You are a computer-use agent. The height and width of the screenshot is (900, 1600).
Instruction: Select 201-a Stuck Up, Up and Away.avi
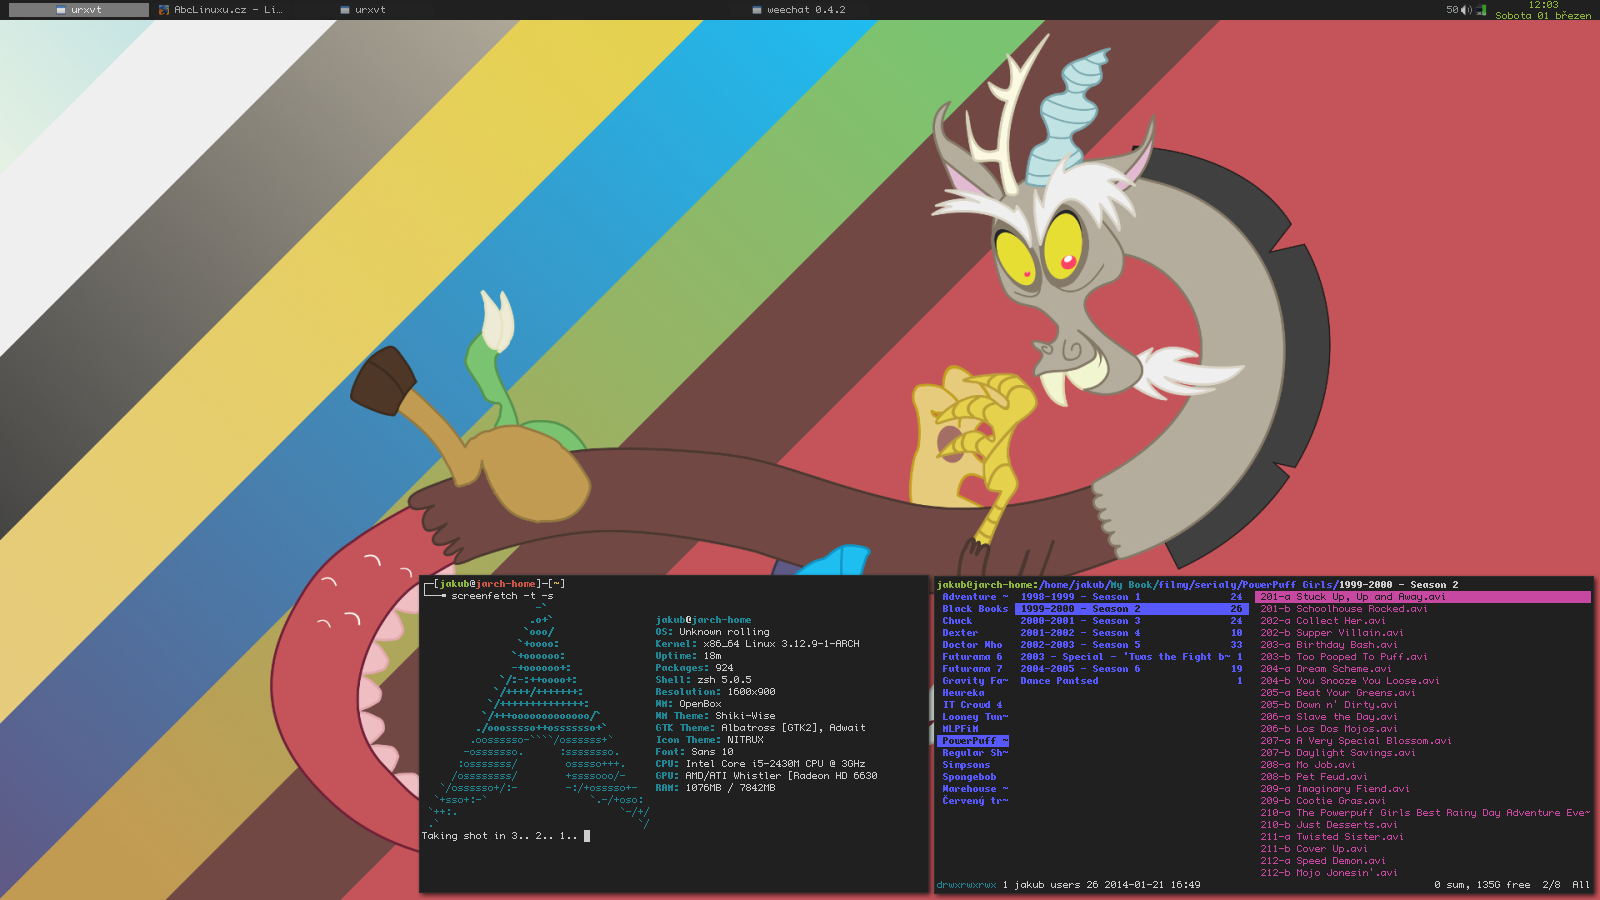tap(1423, 597)
